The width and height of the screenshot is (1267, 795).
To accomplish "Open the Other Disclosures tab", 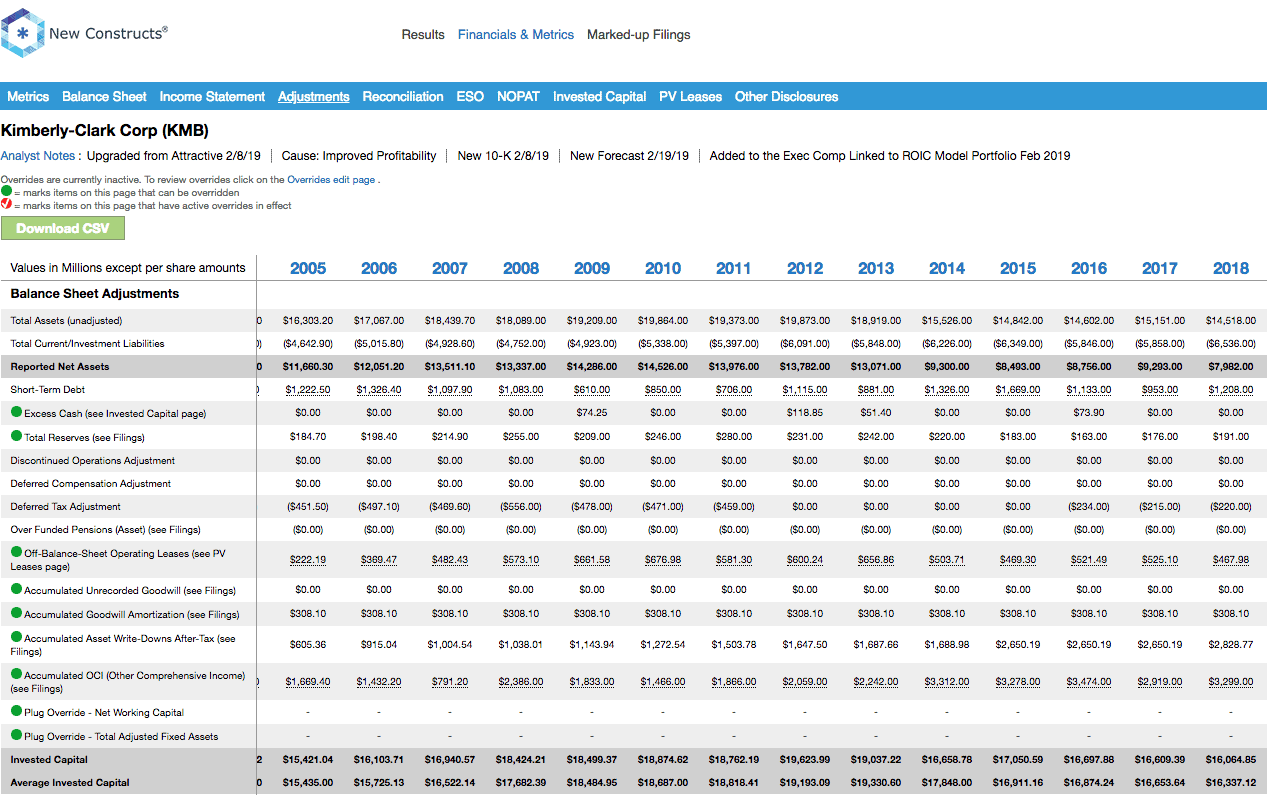I will tap(786, 97).
